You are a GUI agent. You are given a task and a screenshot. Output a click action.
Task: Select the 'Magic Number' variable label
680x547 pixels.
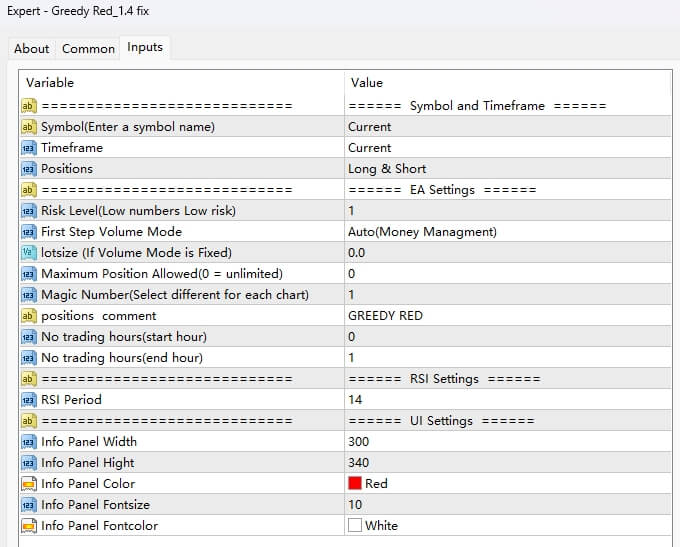175,295
